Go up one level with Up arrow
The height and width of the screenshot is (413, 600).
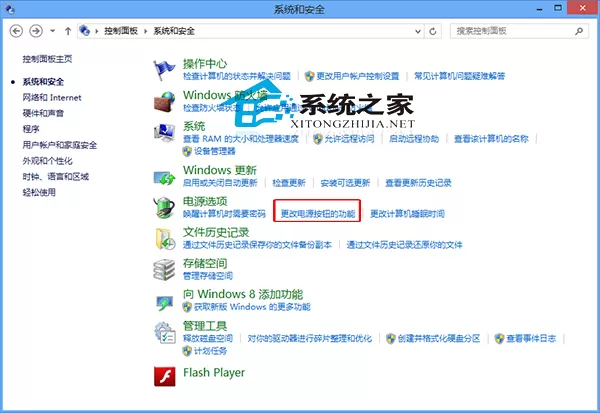coord(68,31)
